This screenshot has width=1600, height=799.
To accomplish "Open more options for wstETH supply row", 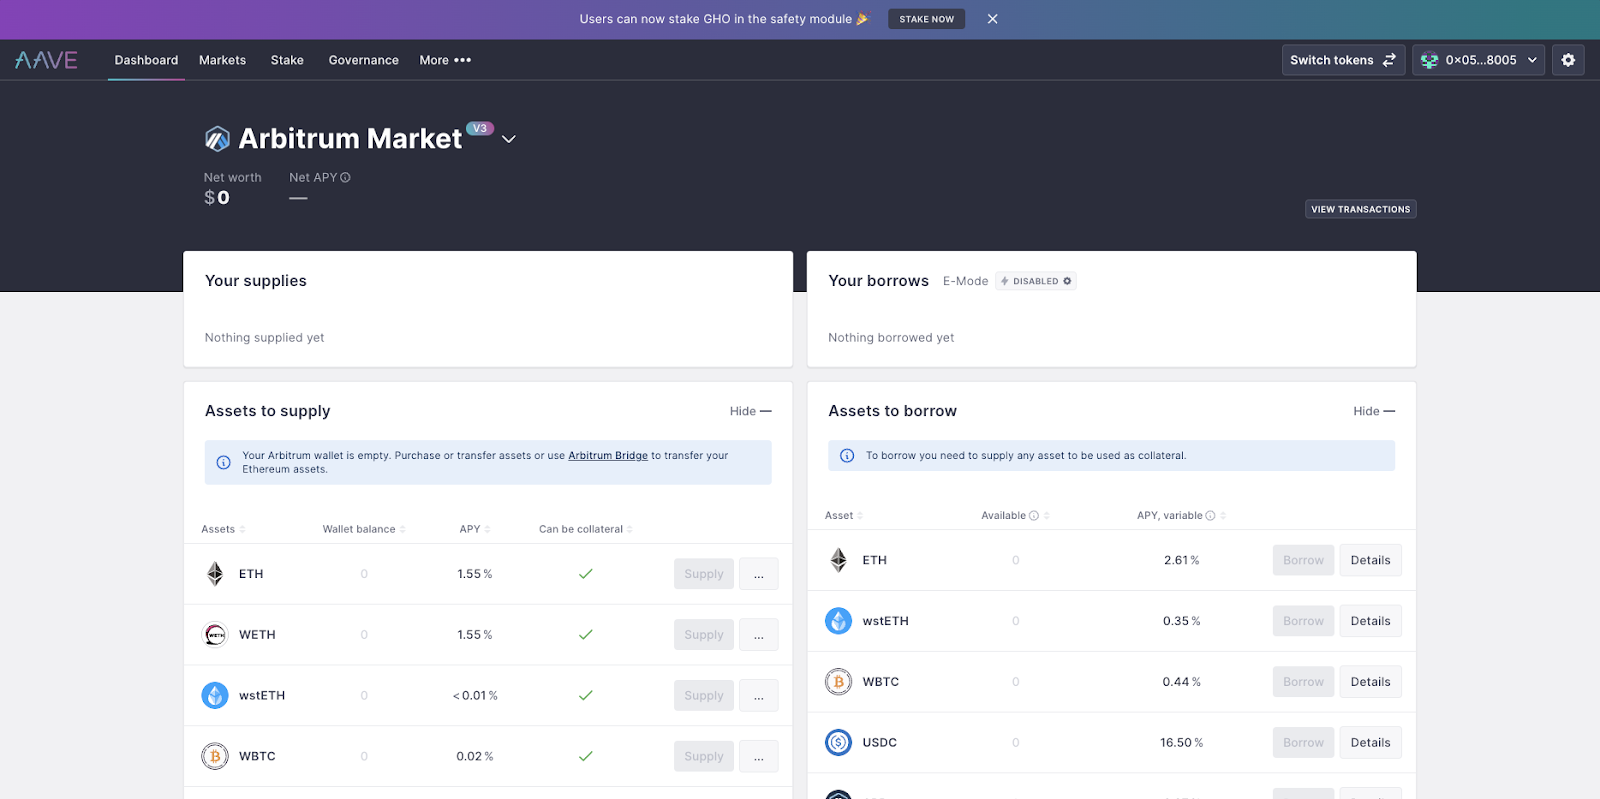I will pos(758,695).
